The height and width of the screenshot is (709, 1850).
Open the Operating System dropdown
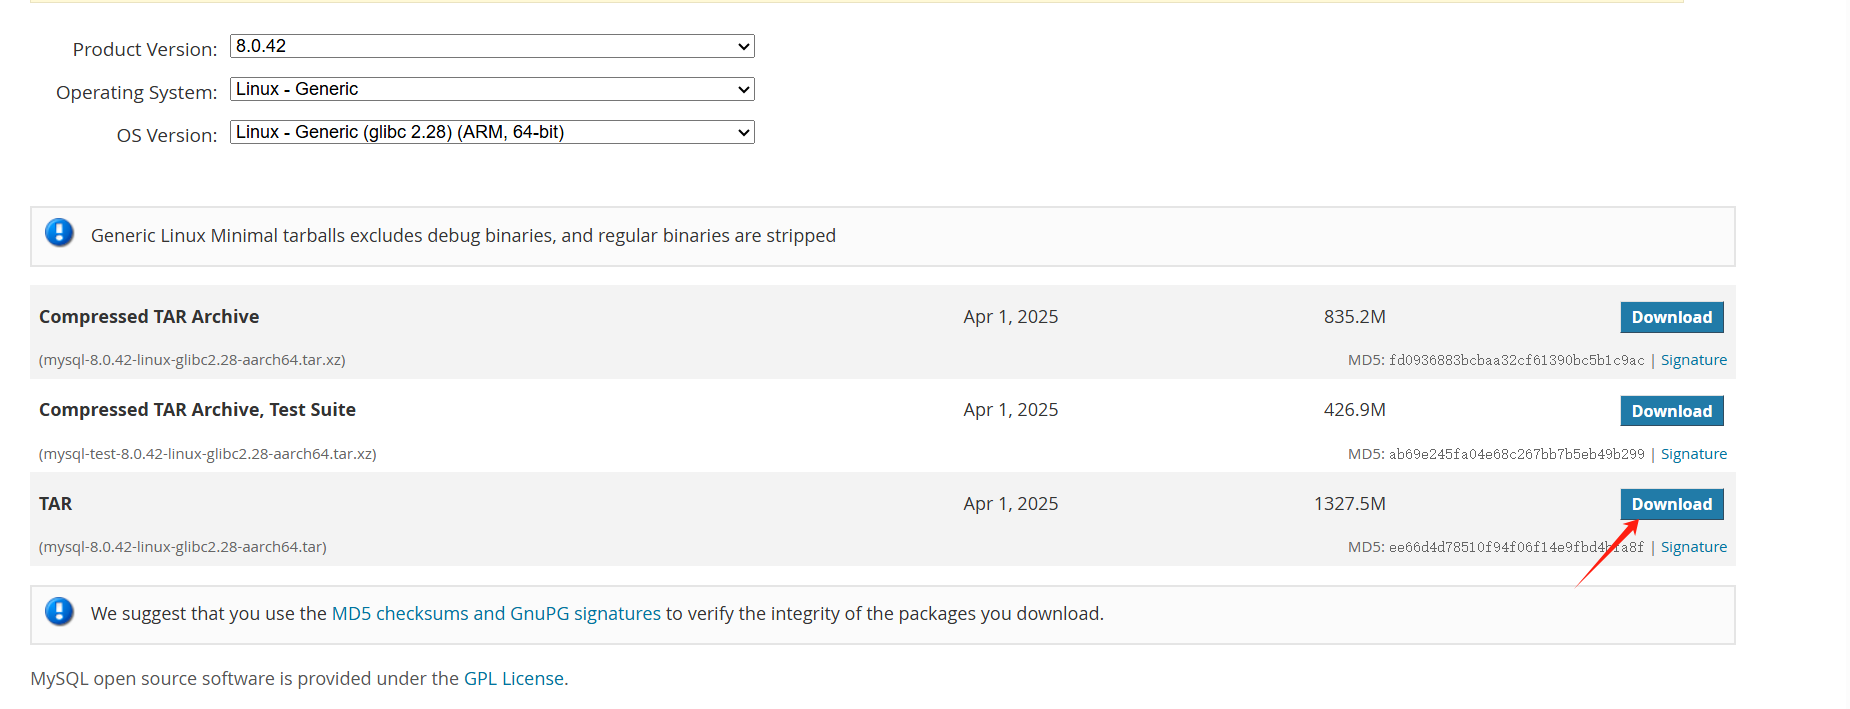[492, 89]
